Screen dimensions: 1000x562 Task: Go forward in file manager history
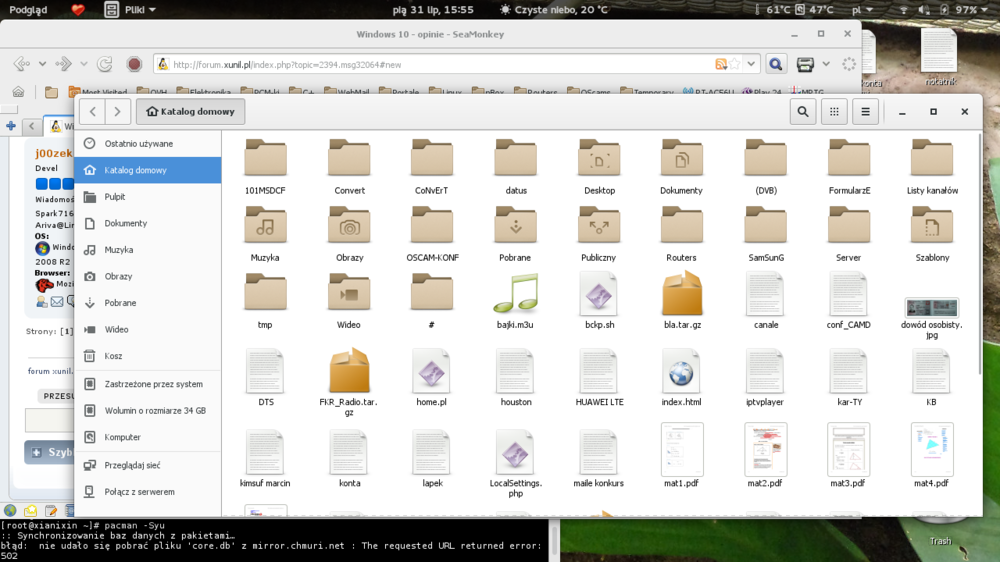118,112
